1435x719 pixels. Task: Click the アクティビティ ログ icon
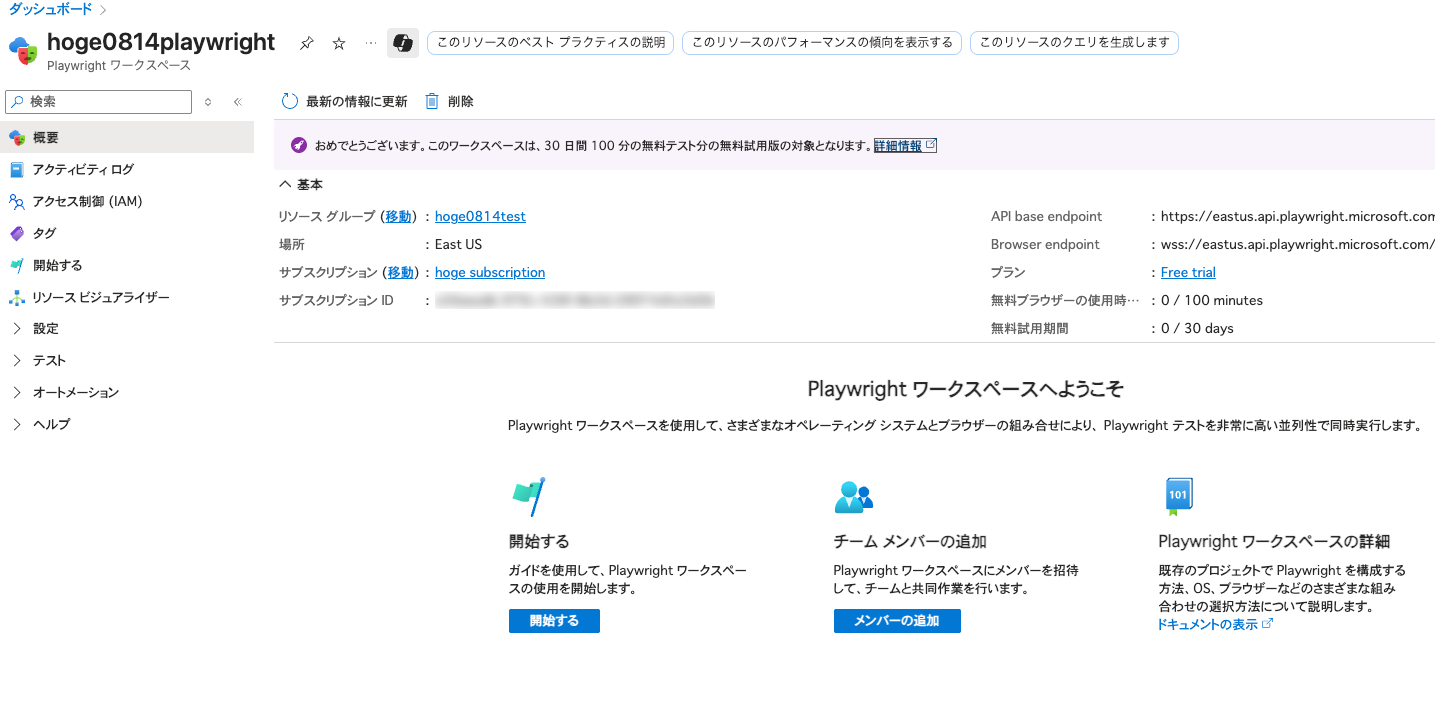tap(16, 169)
